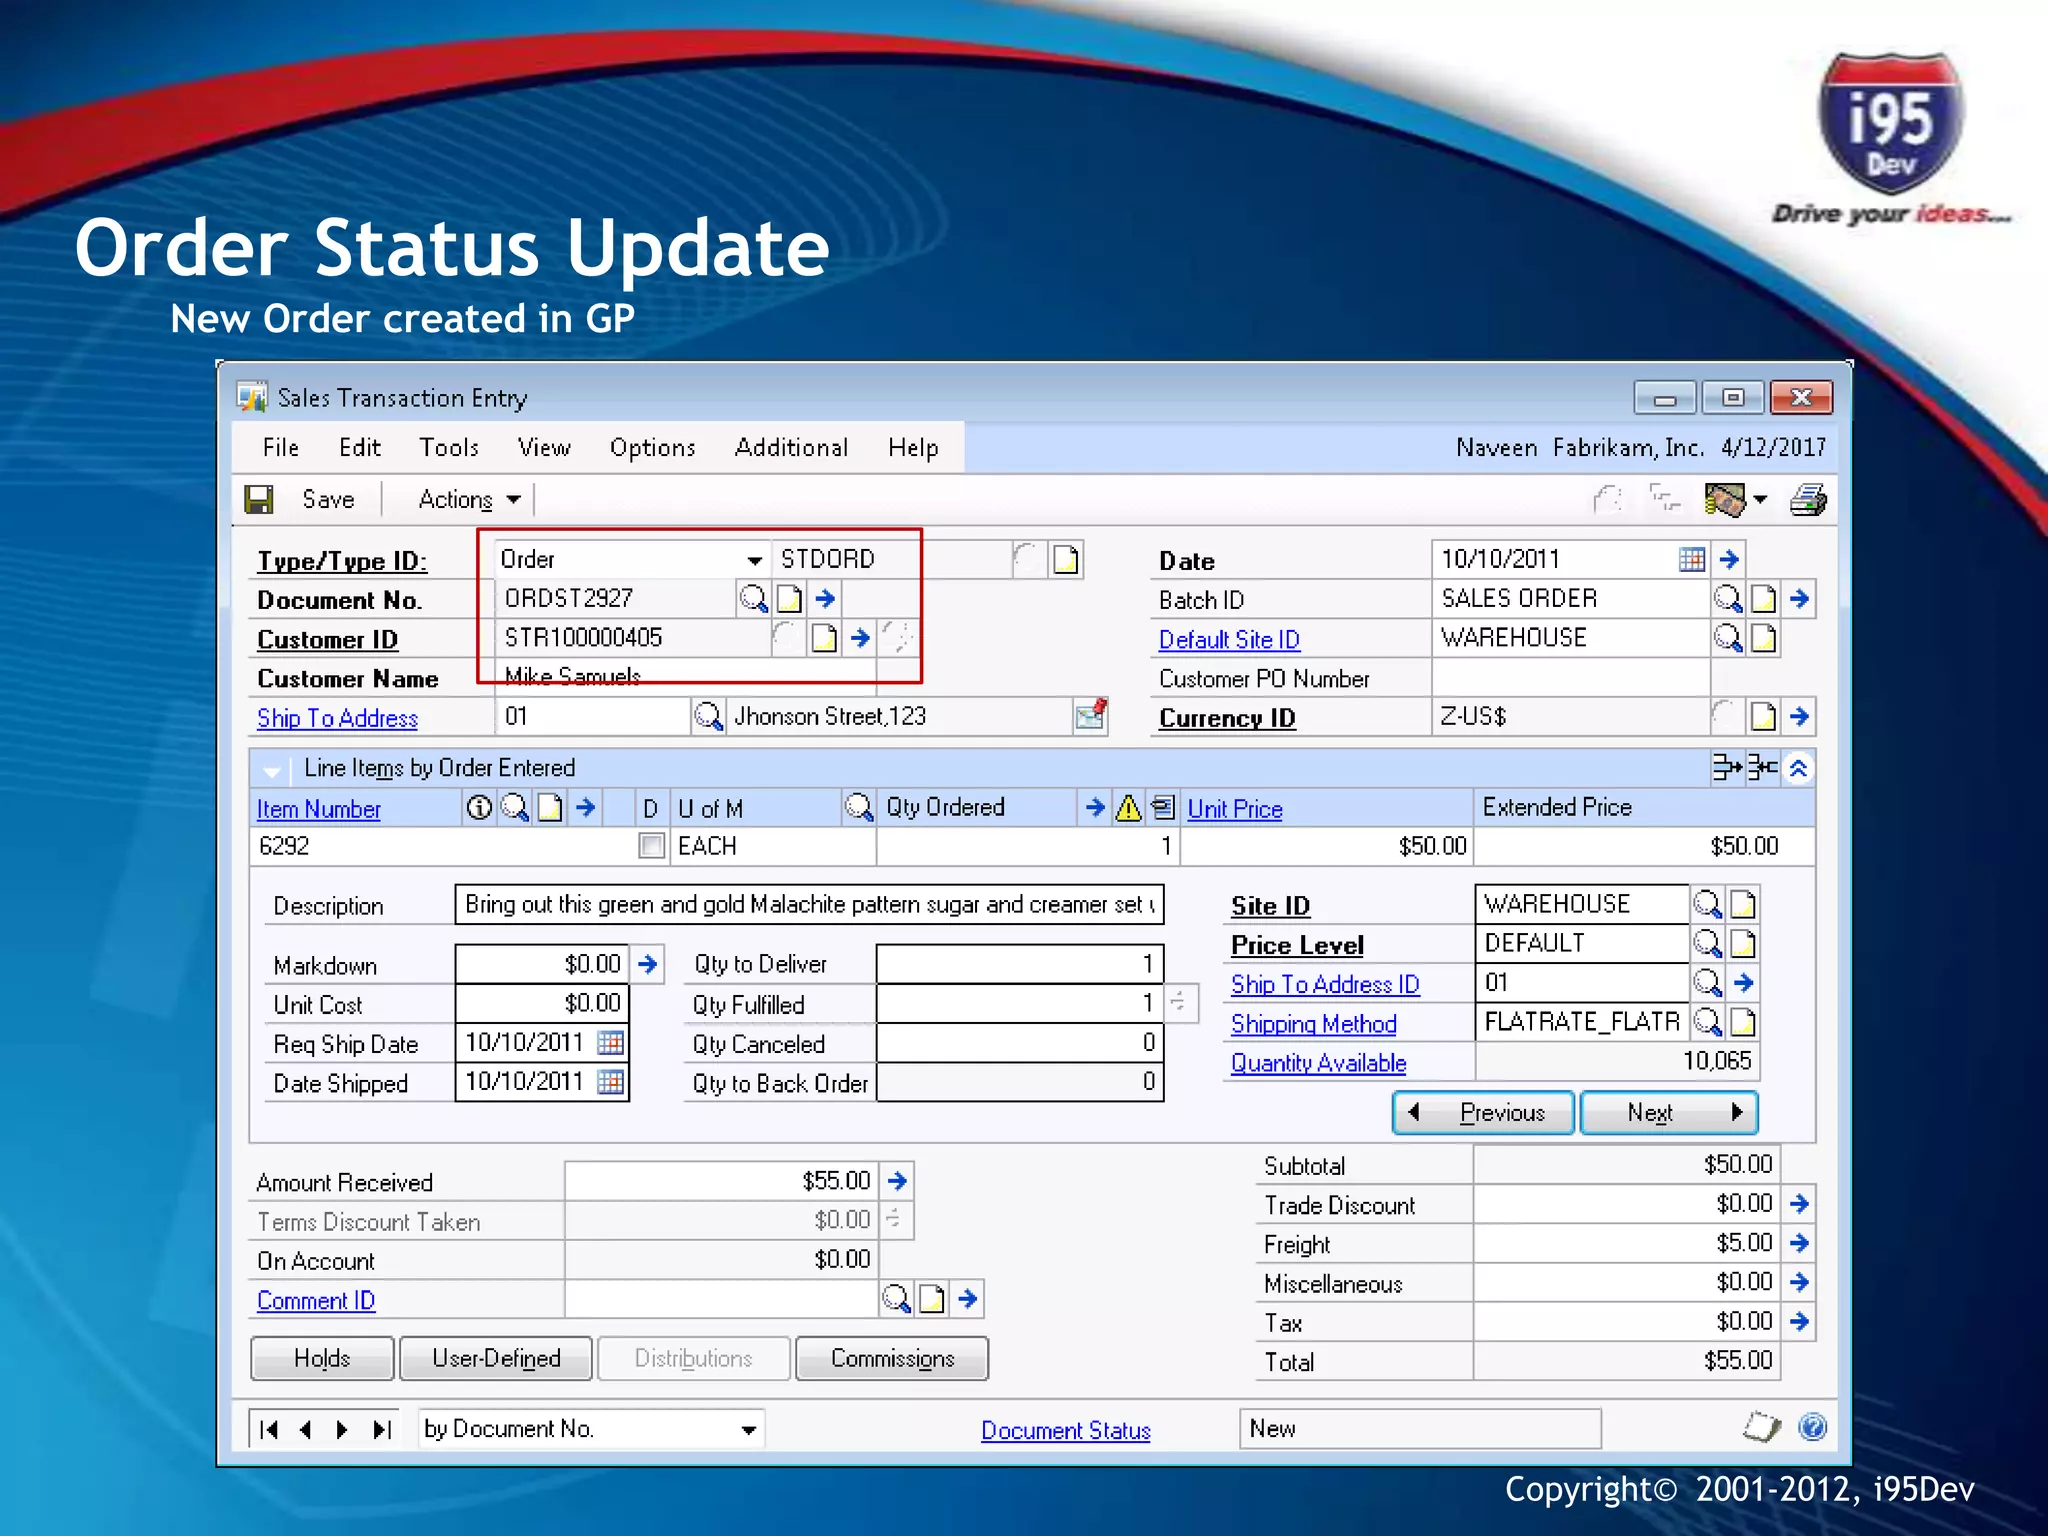The image size is (2048, 1536).
Task: Click the Qty Fulfilled stepper control
Action: click(1179, 1002)
